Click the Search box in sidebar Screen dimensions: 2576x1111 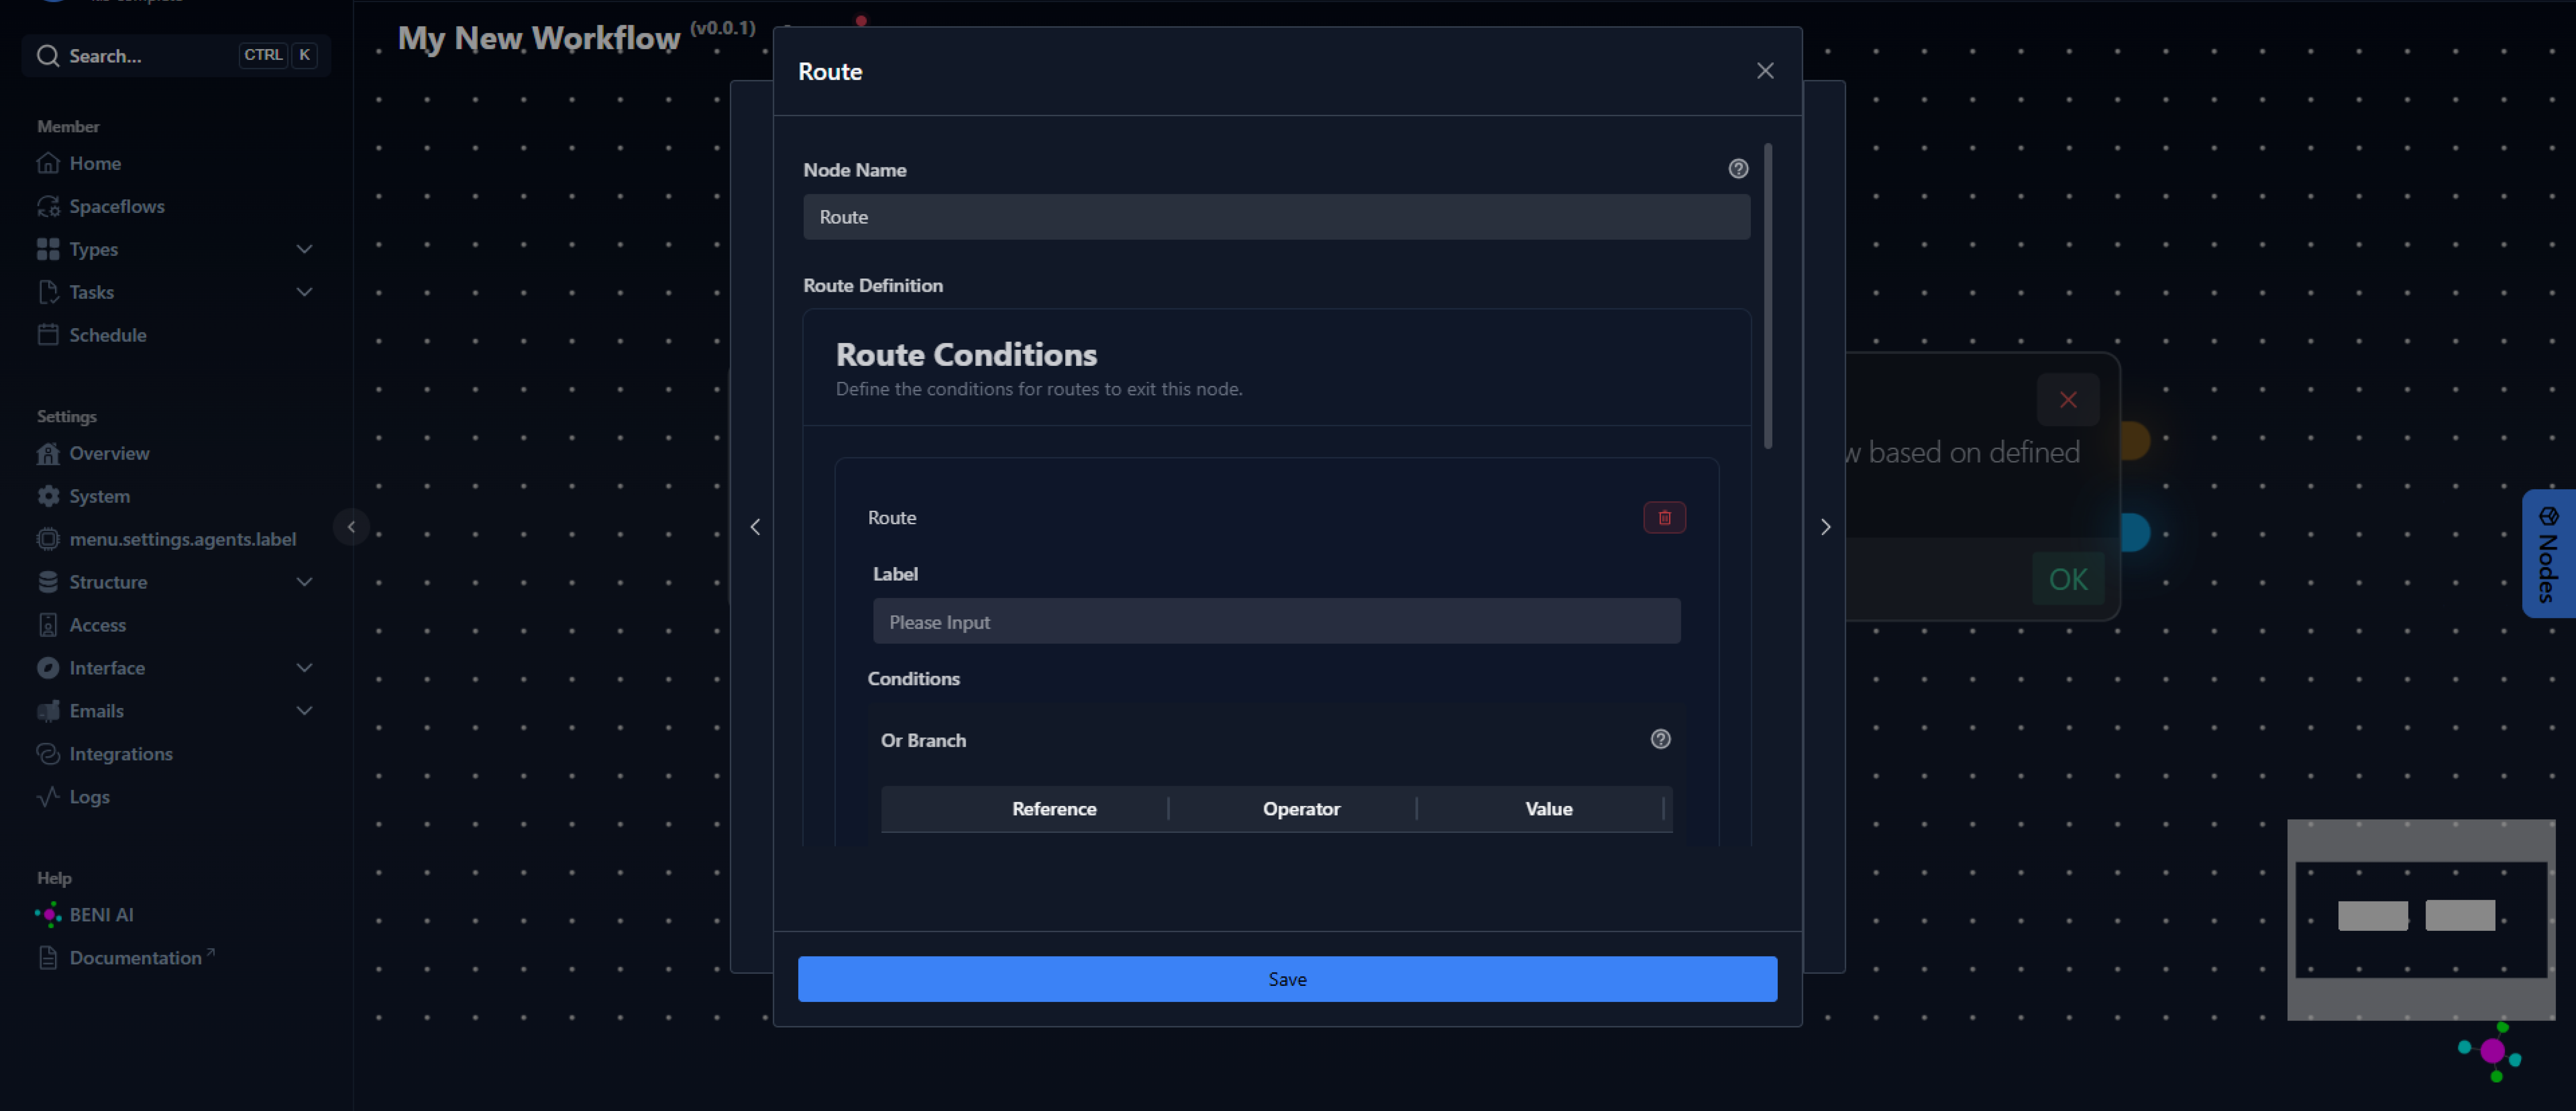(176, 56)
